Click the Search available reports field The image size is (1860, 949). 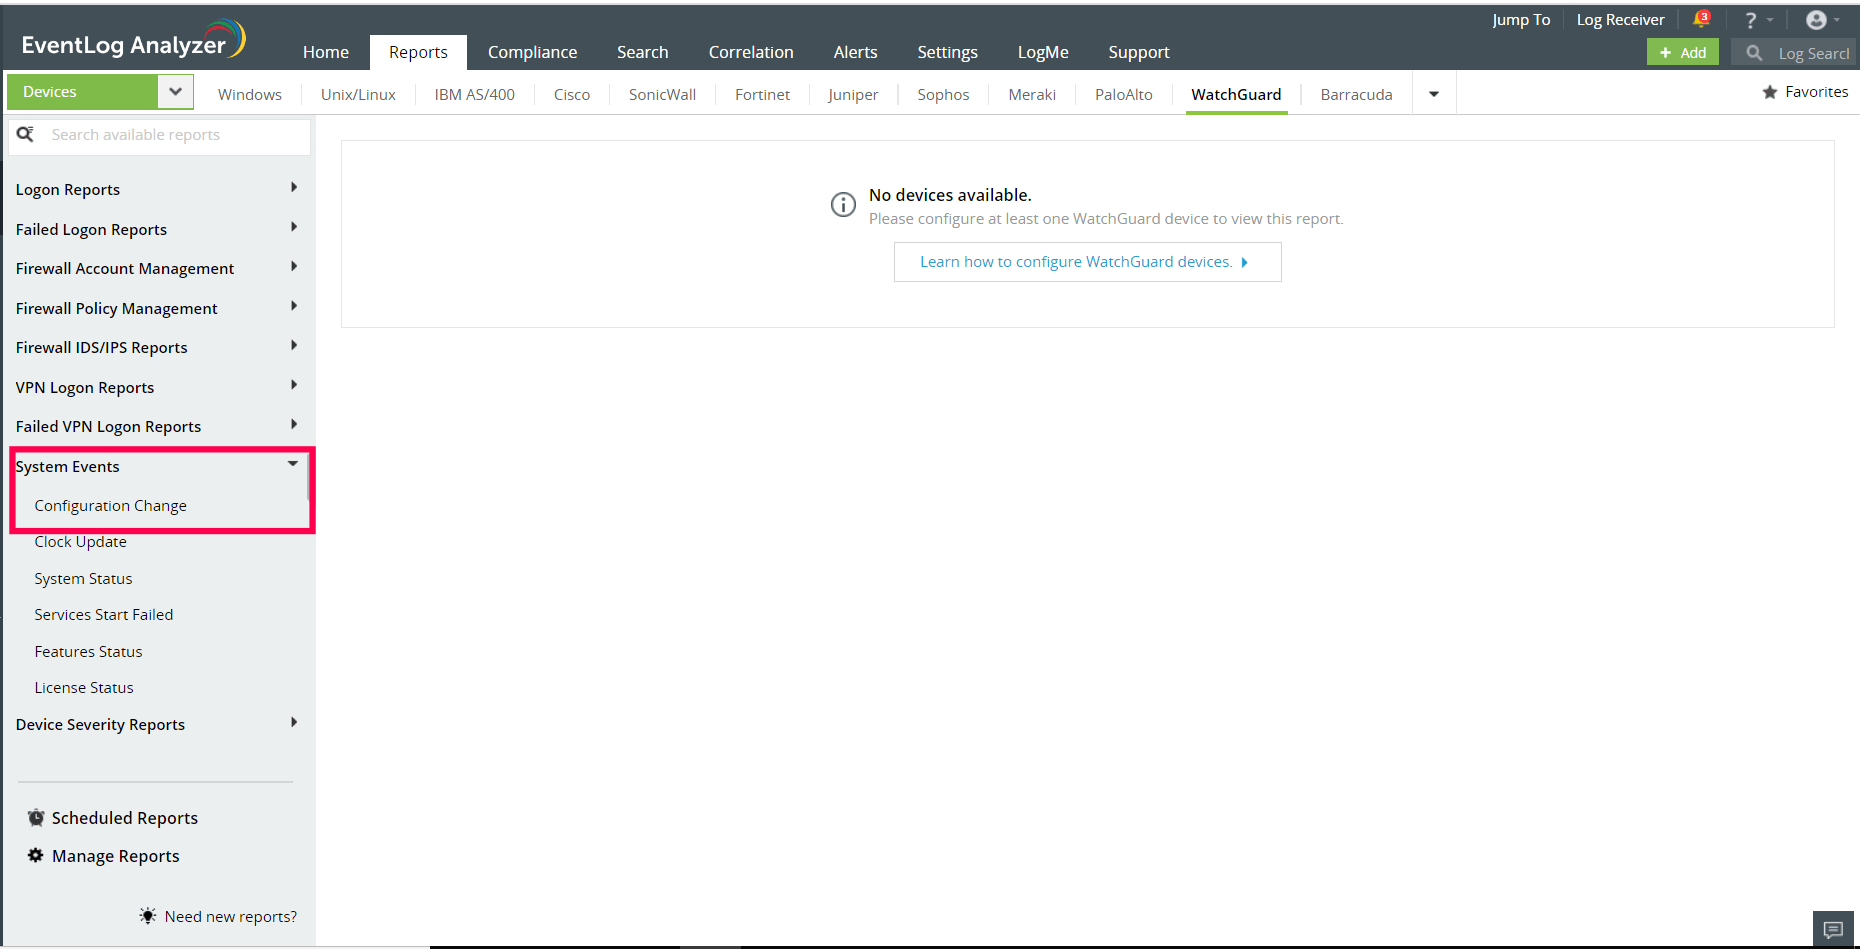pyautogui.click(x=160, y=135)
